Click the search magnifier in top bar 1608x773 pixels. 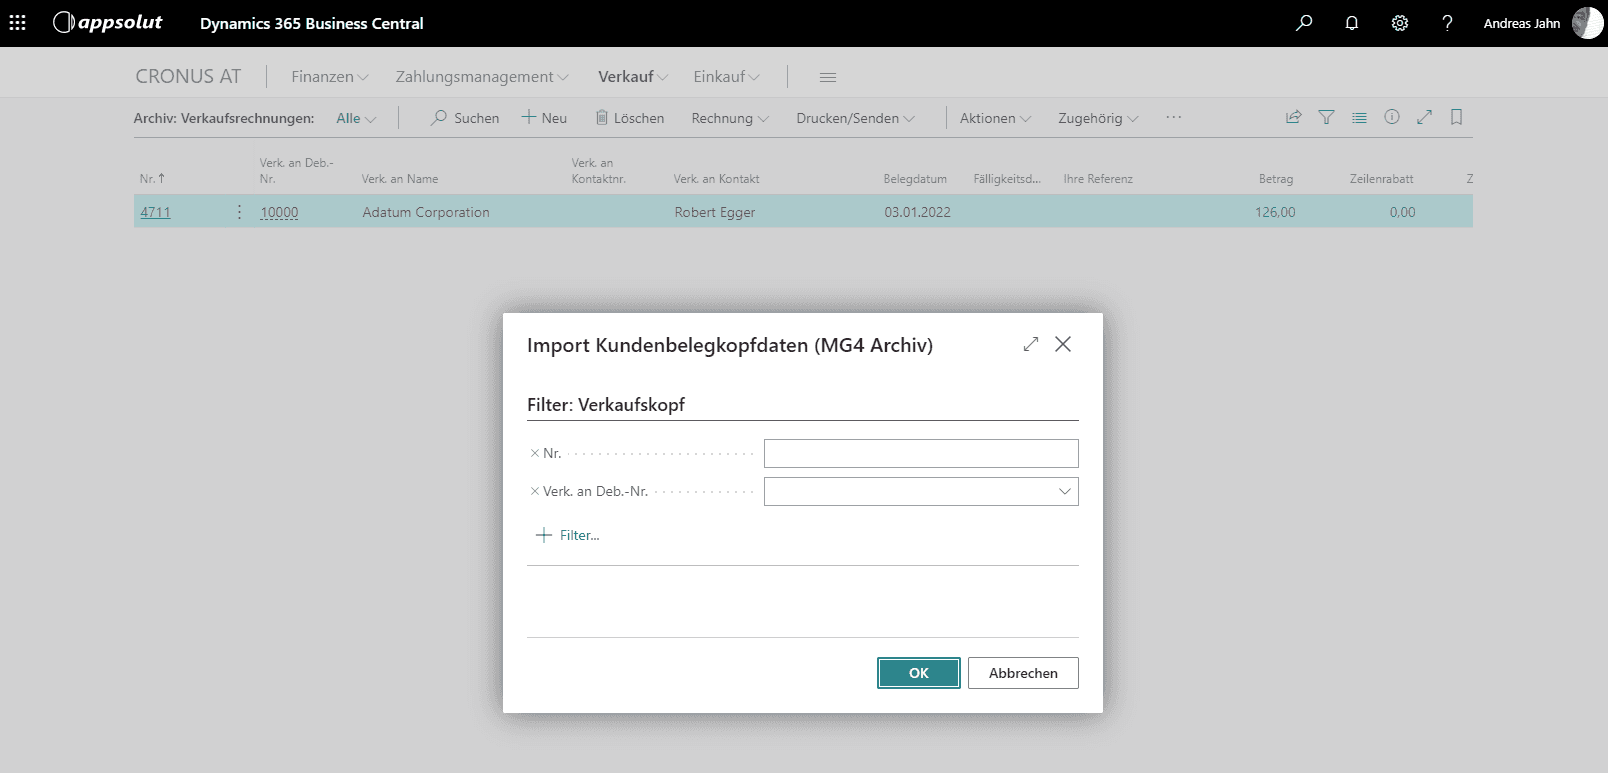1304,23
